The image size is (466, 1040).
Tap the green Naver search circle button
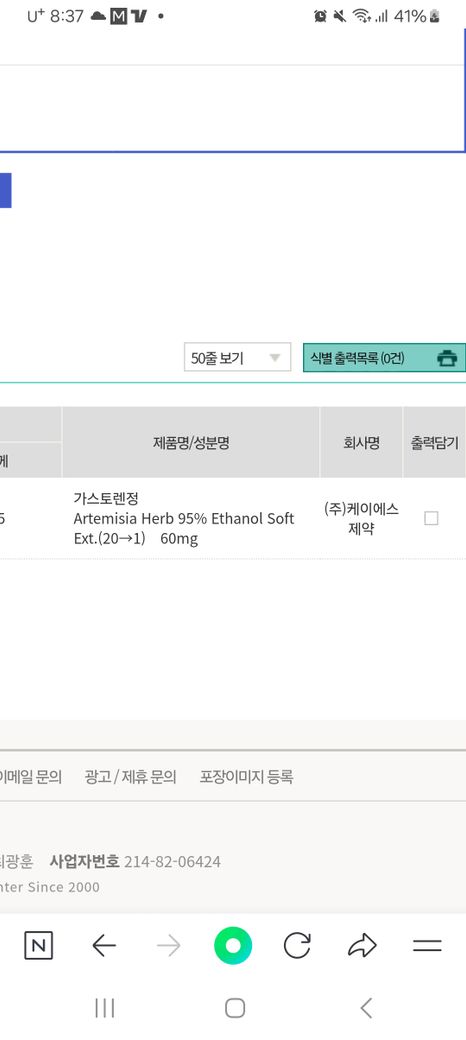pyautogui.click(x=233, y=946)
